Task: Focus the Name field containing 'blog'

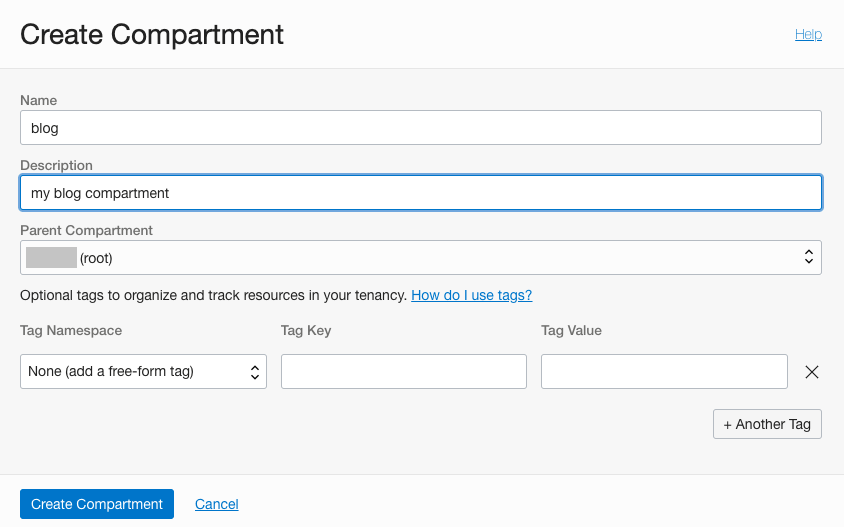Action: pos(420,128)
